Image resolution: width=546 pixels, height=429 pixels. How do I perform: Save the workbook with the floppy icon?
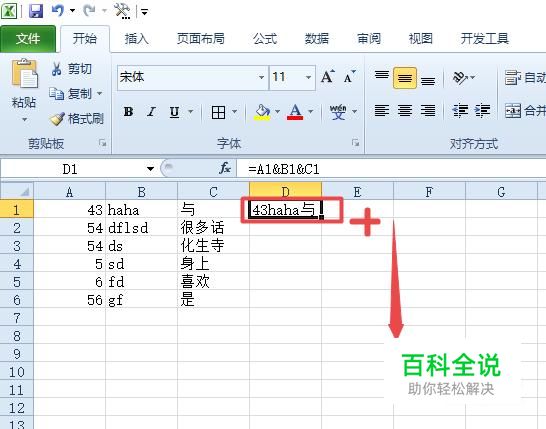pos(36,11)
